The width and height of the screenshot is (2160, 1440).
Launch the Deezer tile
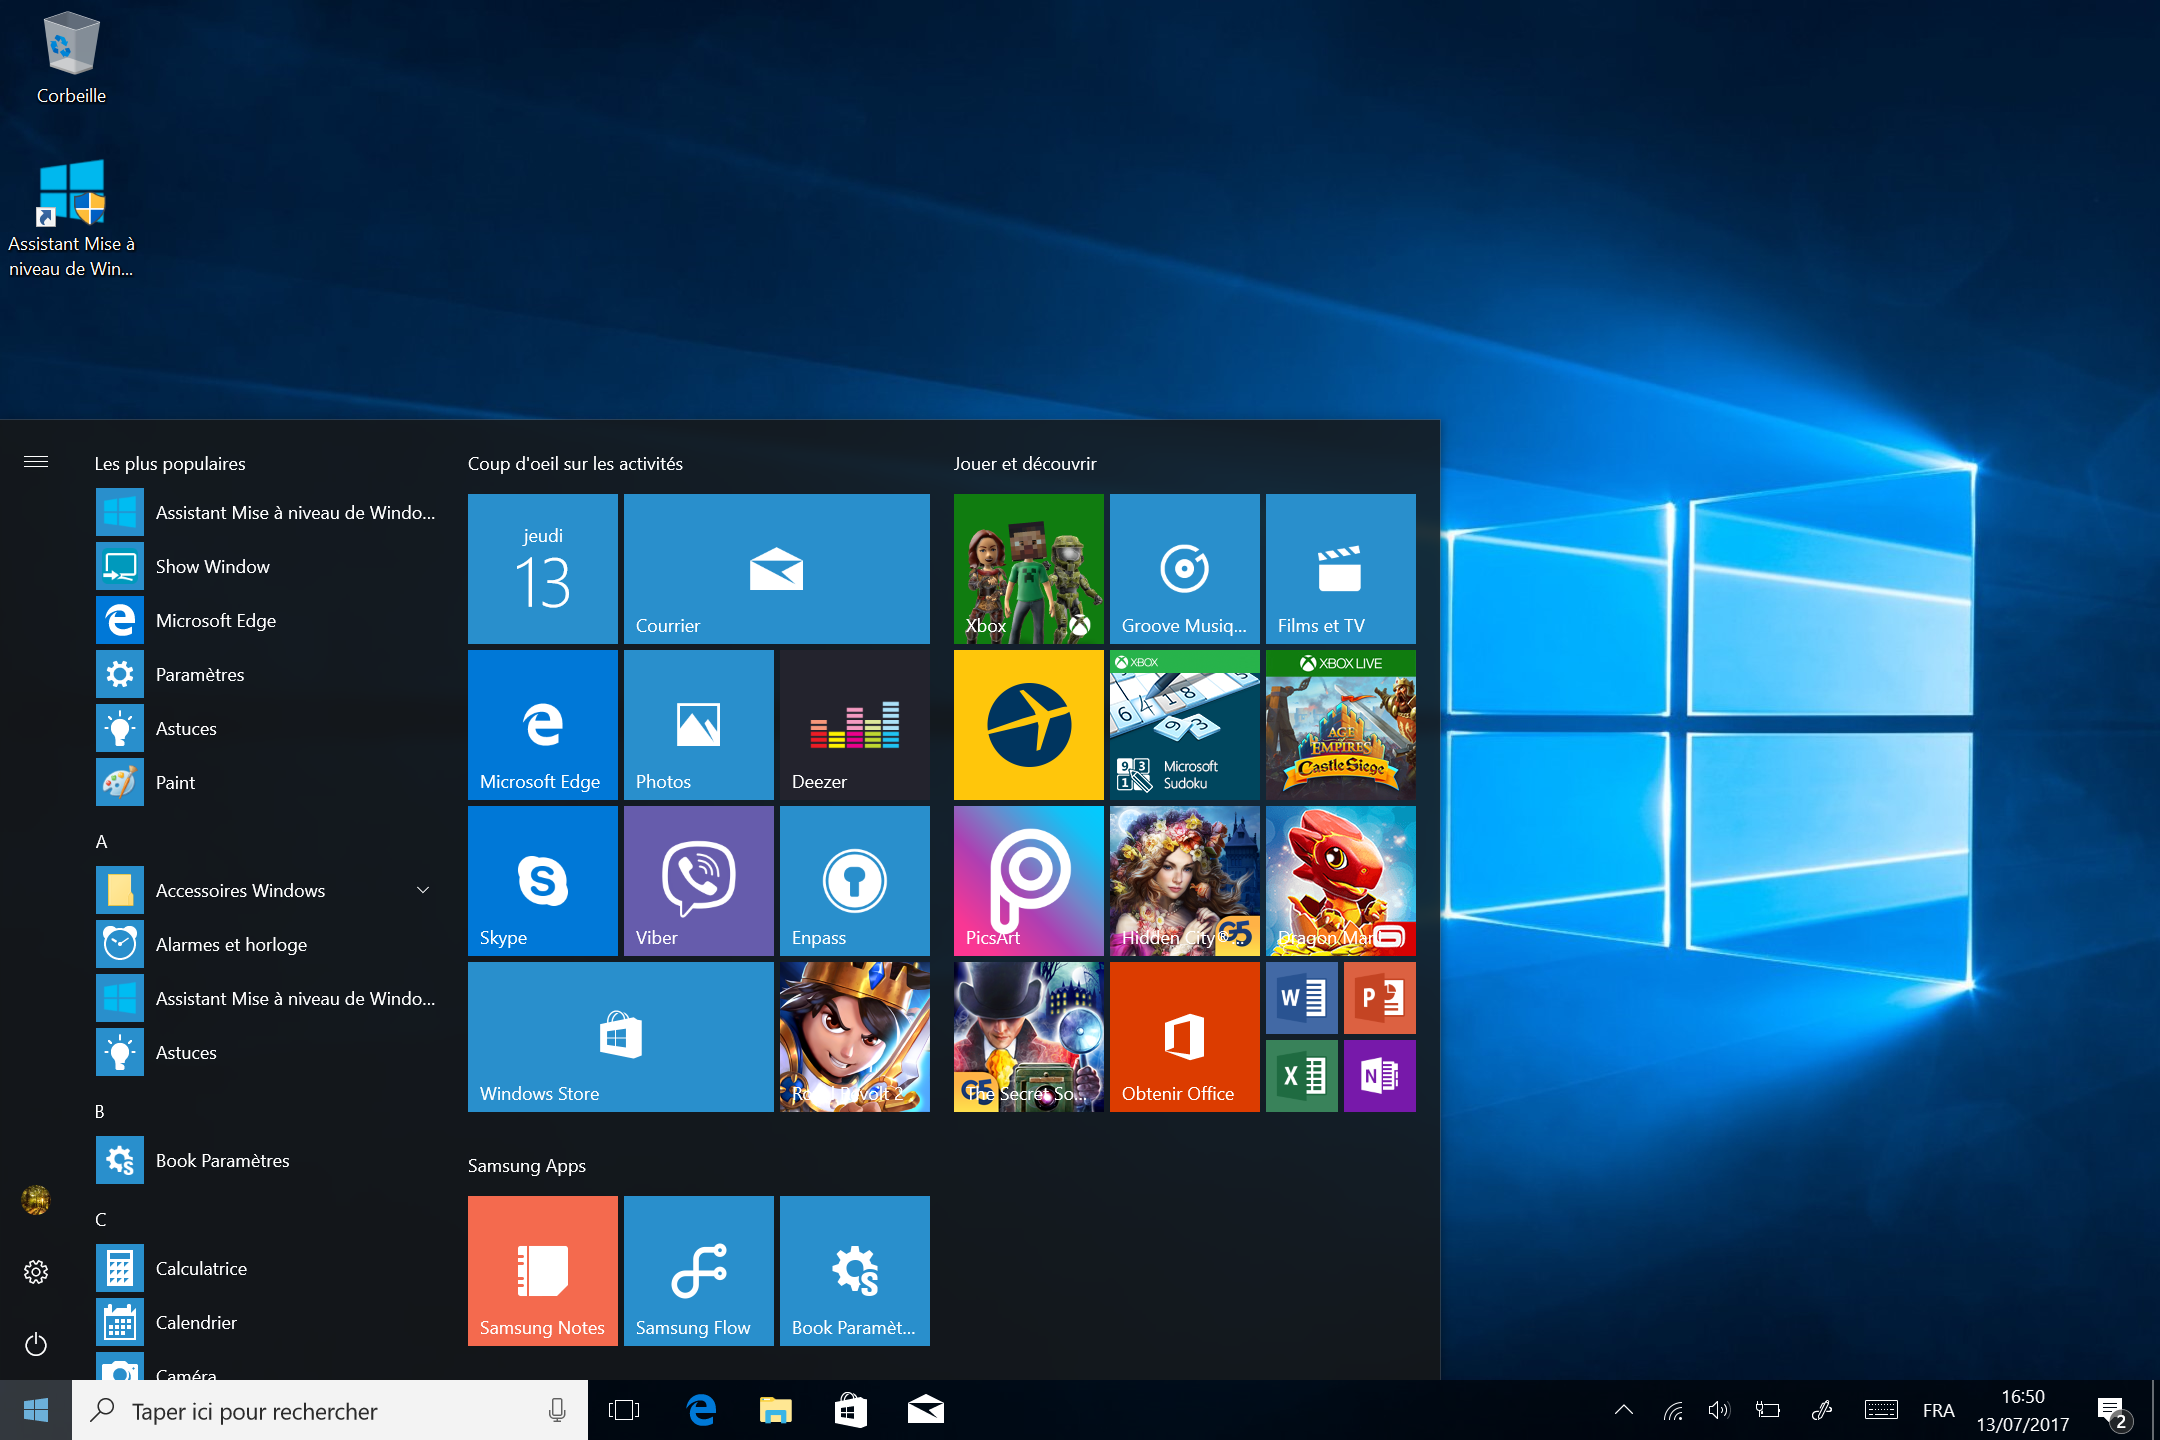click(x=854, y=724)
